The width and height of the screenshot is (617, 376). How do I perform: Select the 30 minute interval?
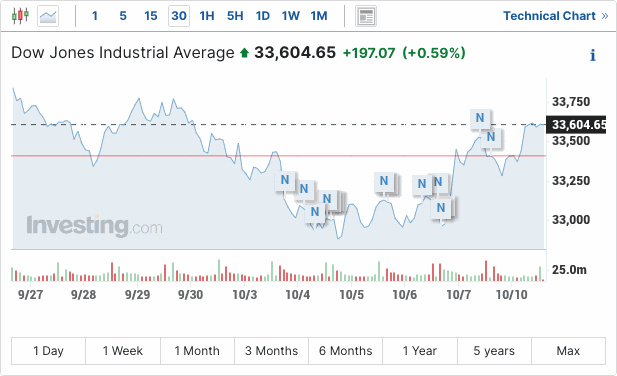179,16
